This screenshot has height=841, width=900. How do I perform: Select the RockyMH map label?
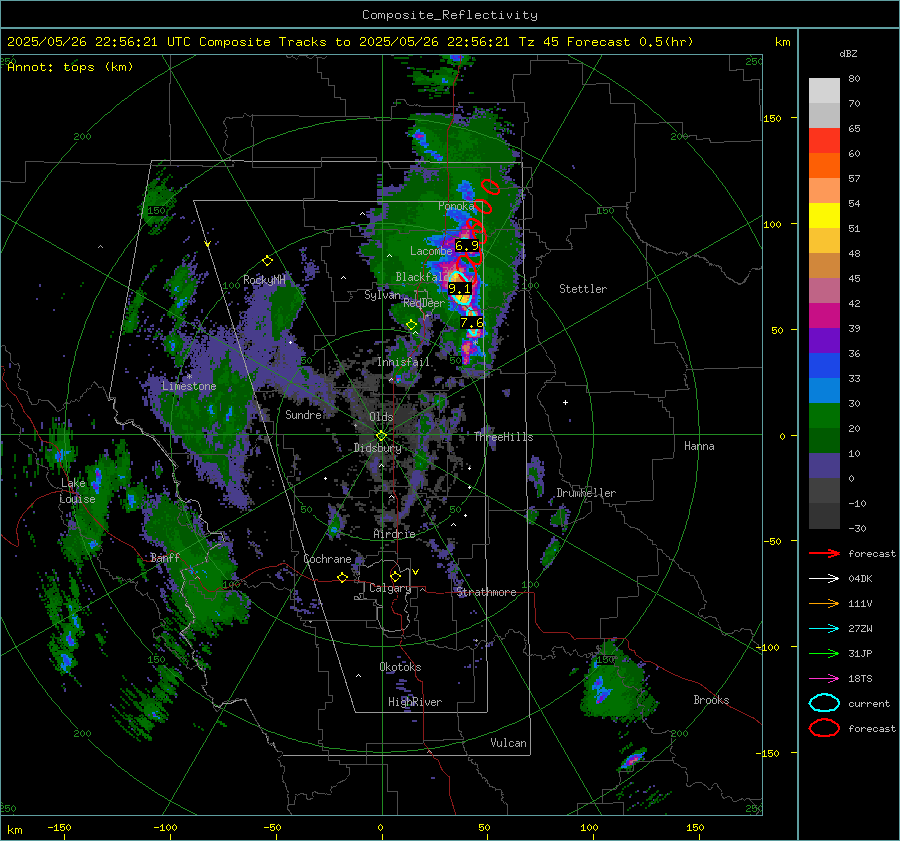[264, 280]
